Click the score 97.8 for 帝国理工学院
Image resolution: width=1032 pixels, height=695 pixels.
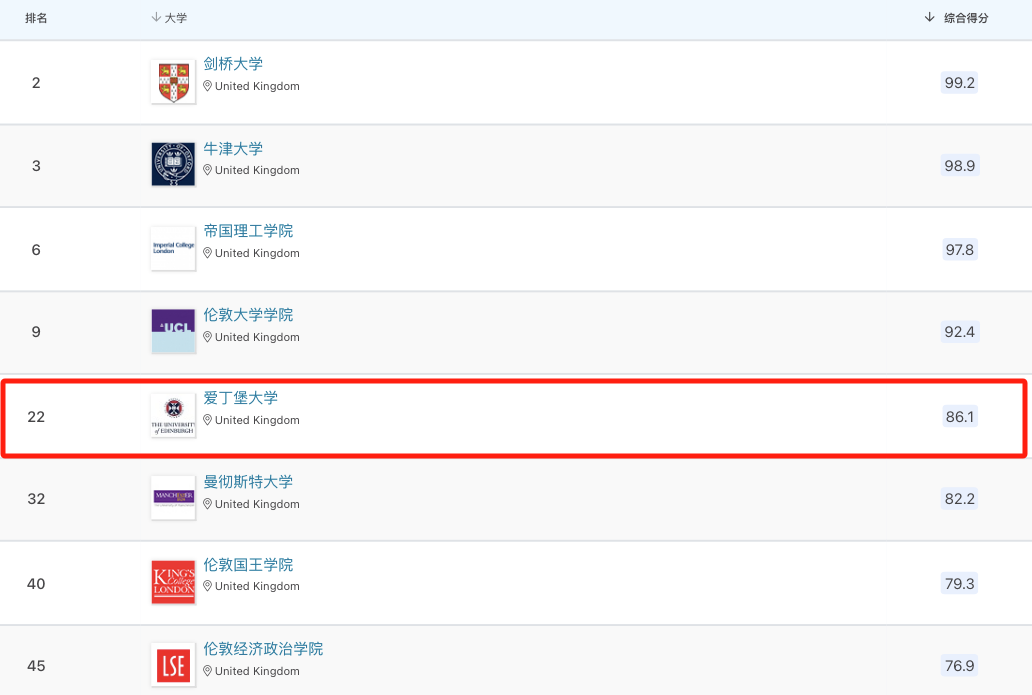click(960, 250)
